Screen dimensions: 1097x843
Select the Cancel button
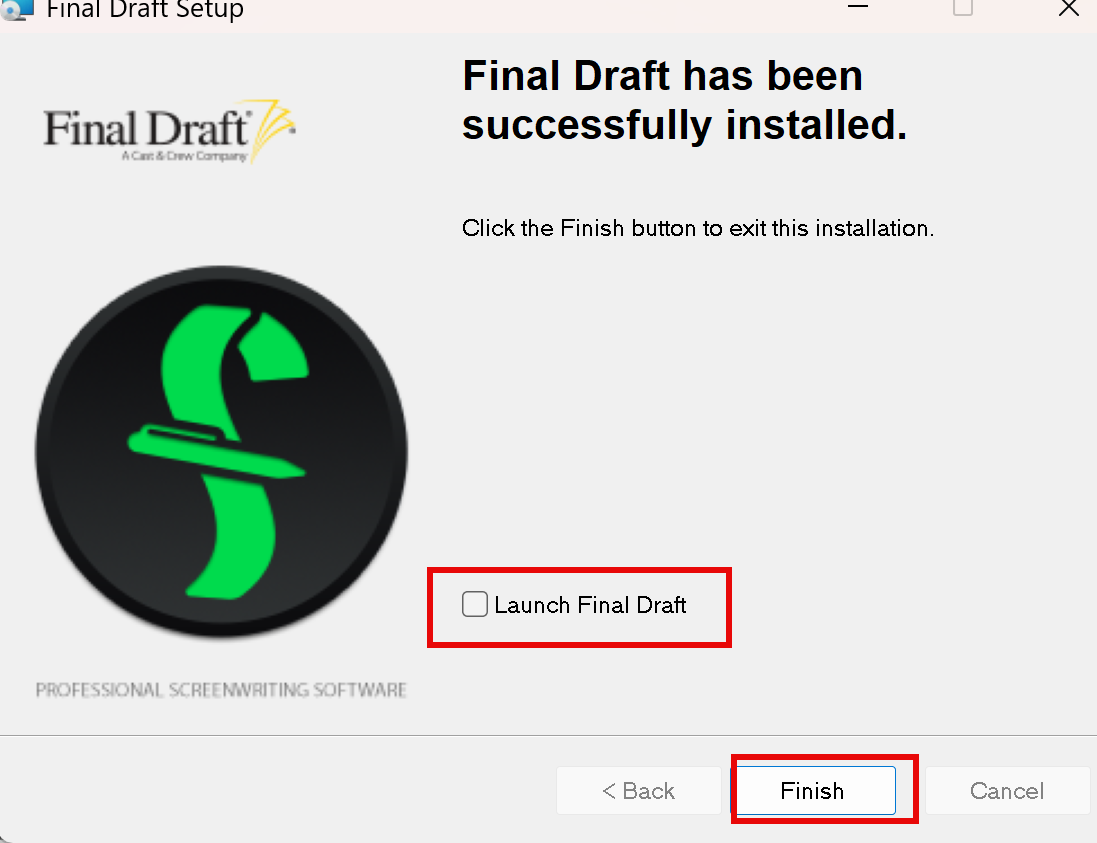(x=1007, y=791)
